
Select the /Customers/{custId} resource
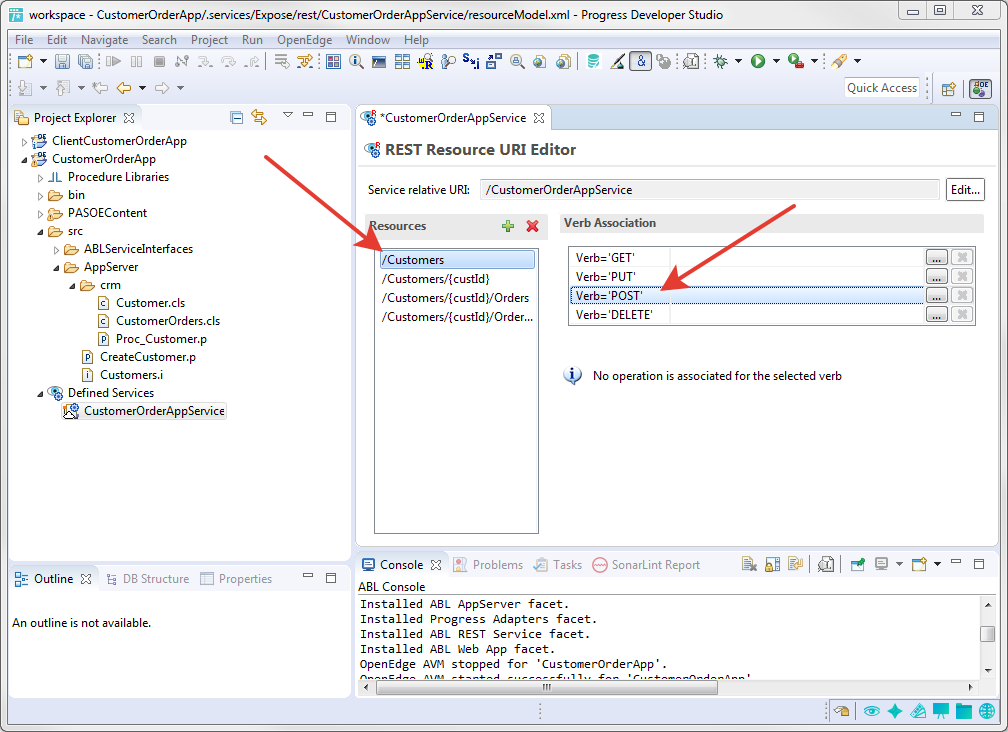[x=436, y=279]
